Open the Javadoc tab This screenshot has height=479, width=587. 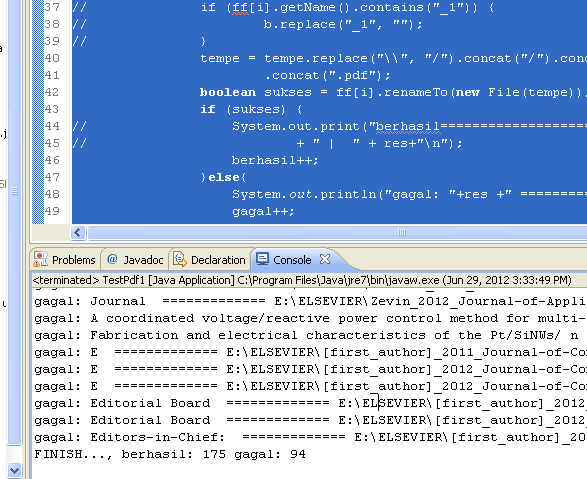(x=135, y=259)
